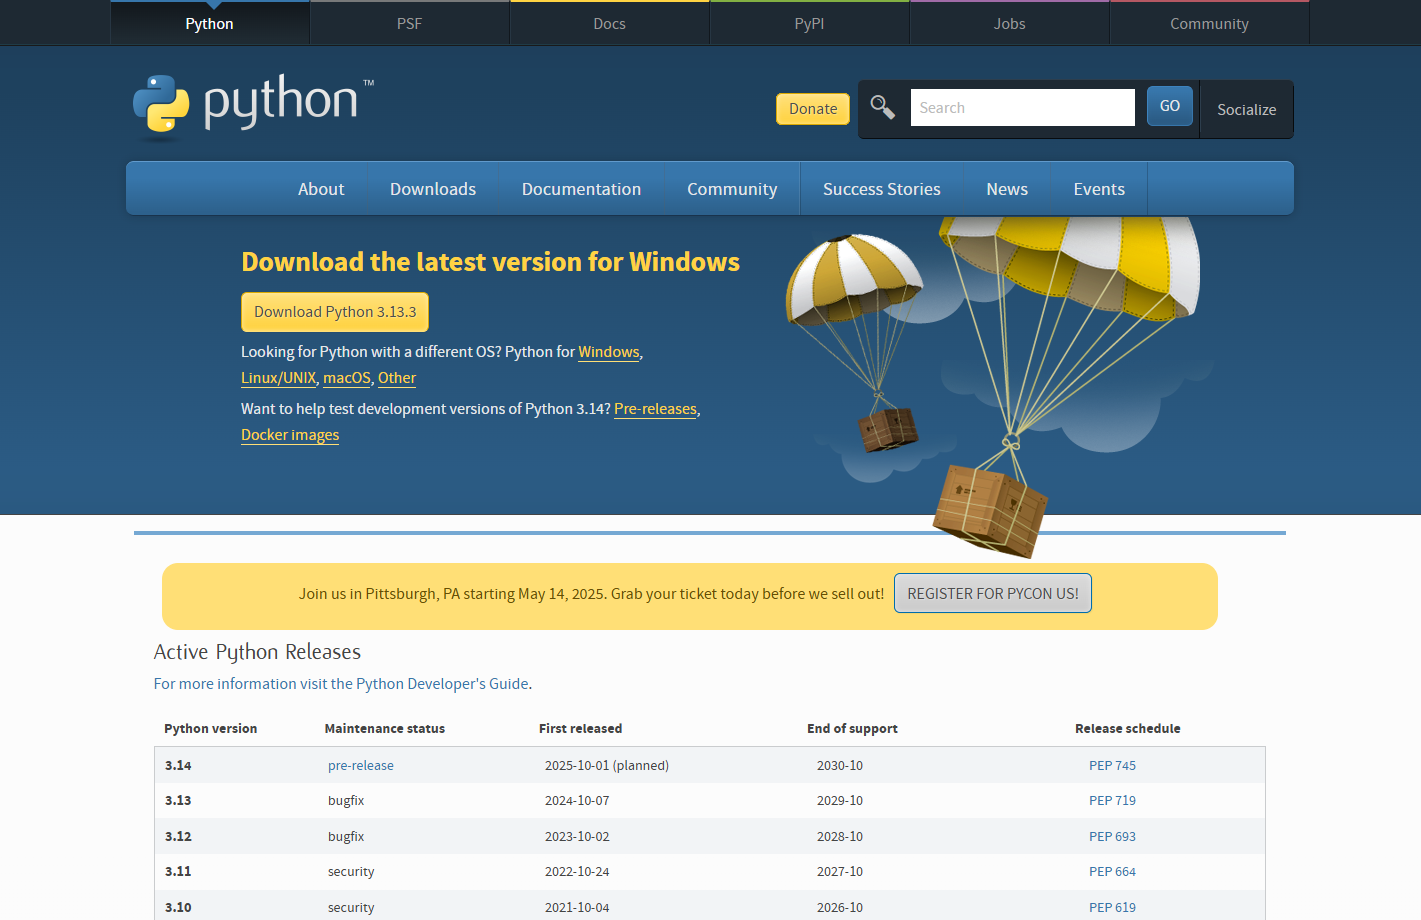Click Register for PyCon US button
This screenshot has width=1421, height=920.
tap(993, 593)
